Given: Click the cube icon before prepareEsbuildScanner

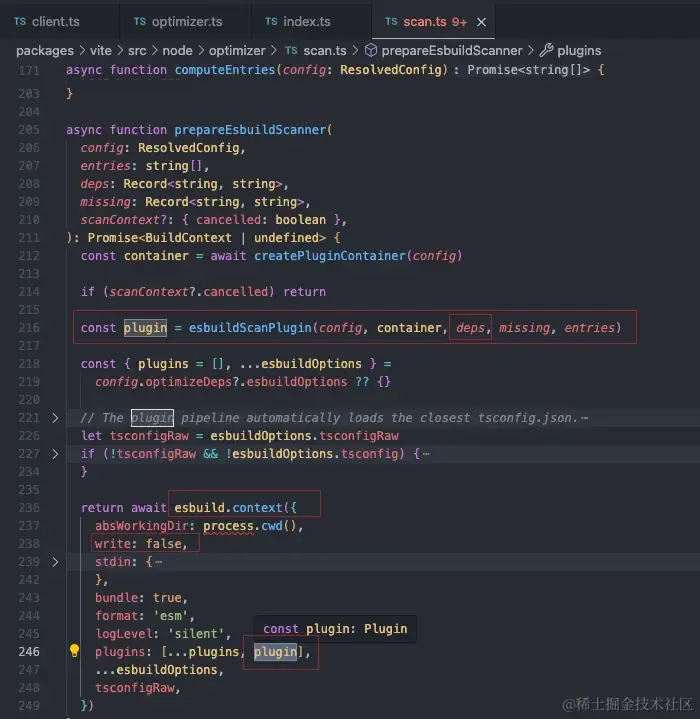Looking at the screenshot, I should (371, 50).
